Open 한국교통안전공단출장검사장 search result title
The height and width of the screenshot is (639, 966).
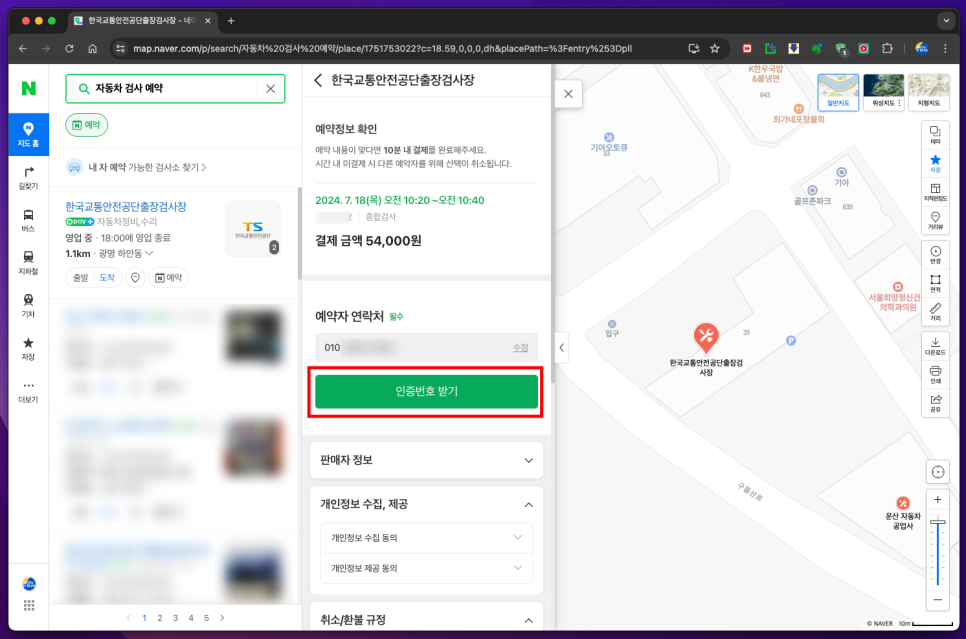pyautogui.click(x=126, y=206)
